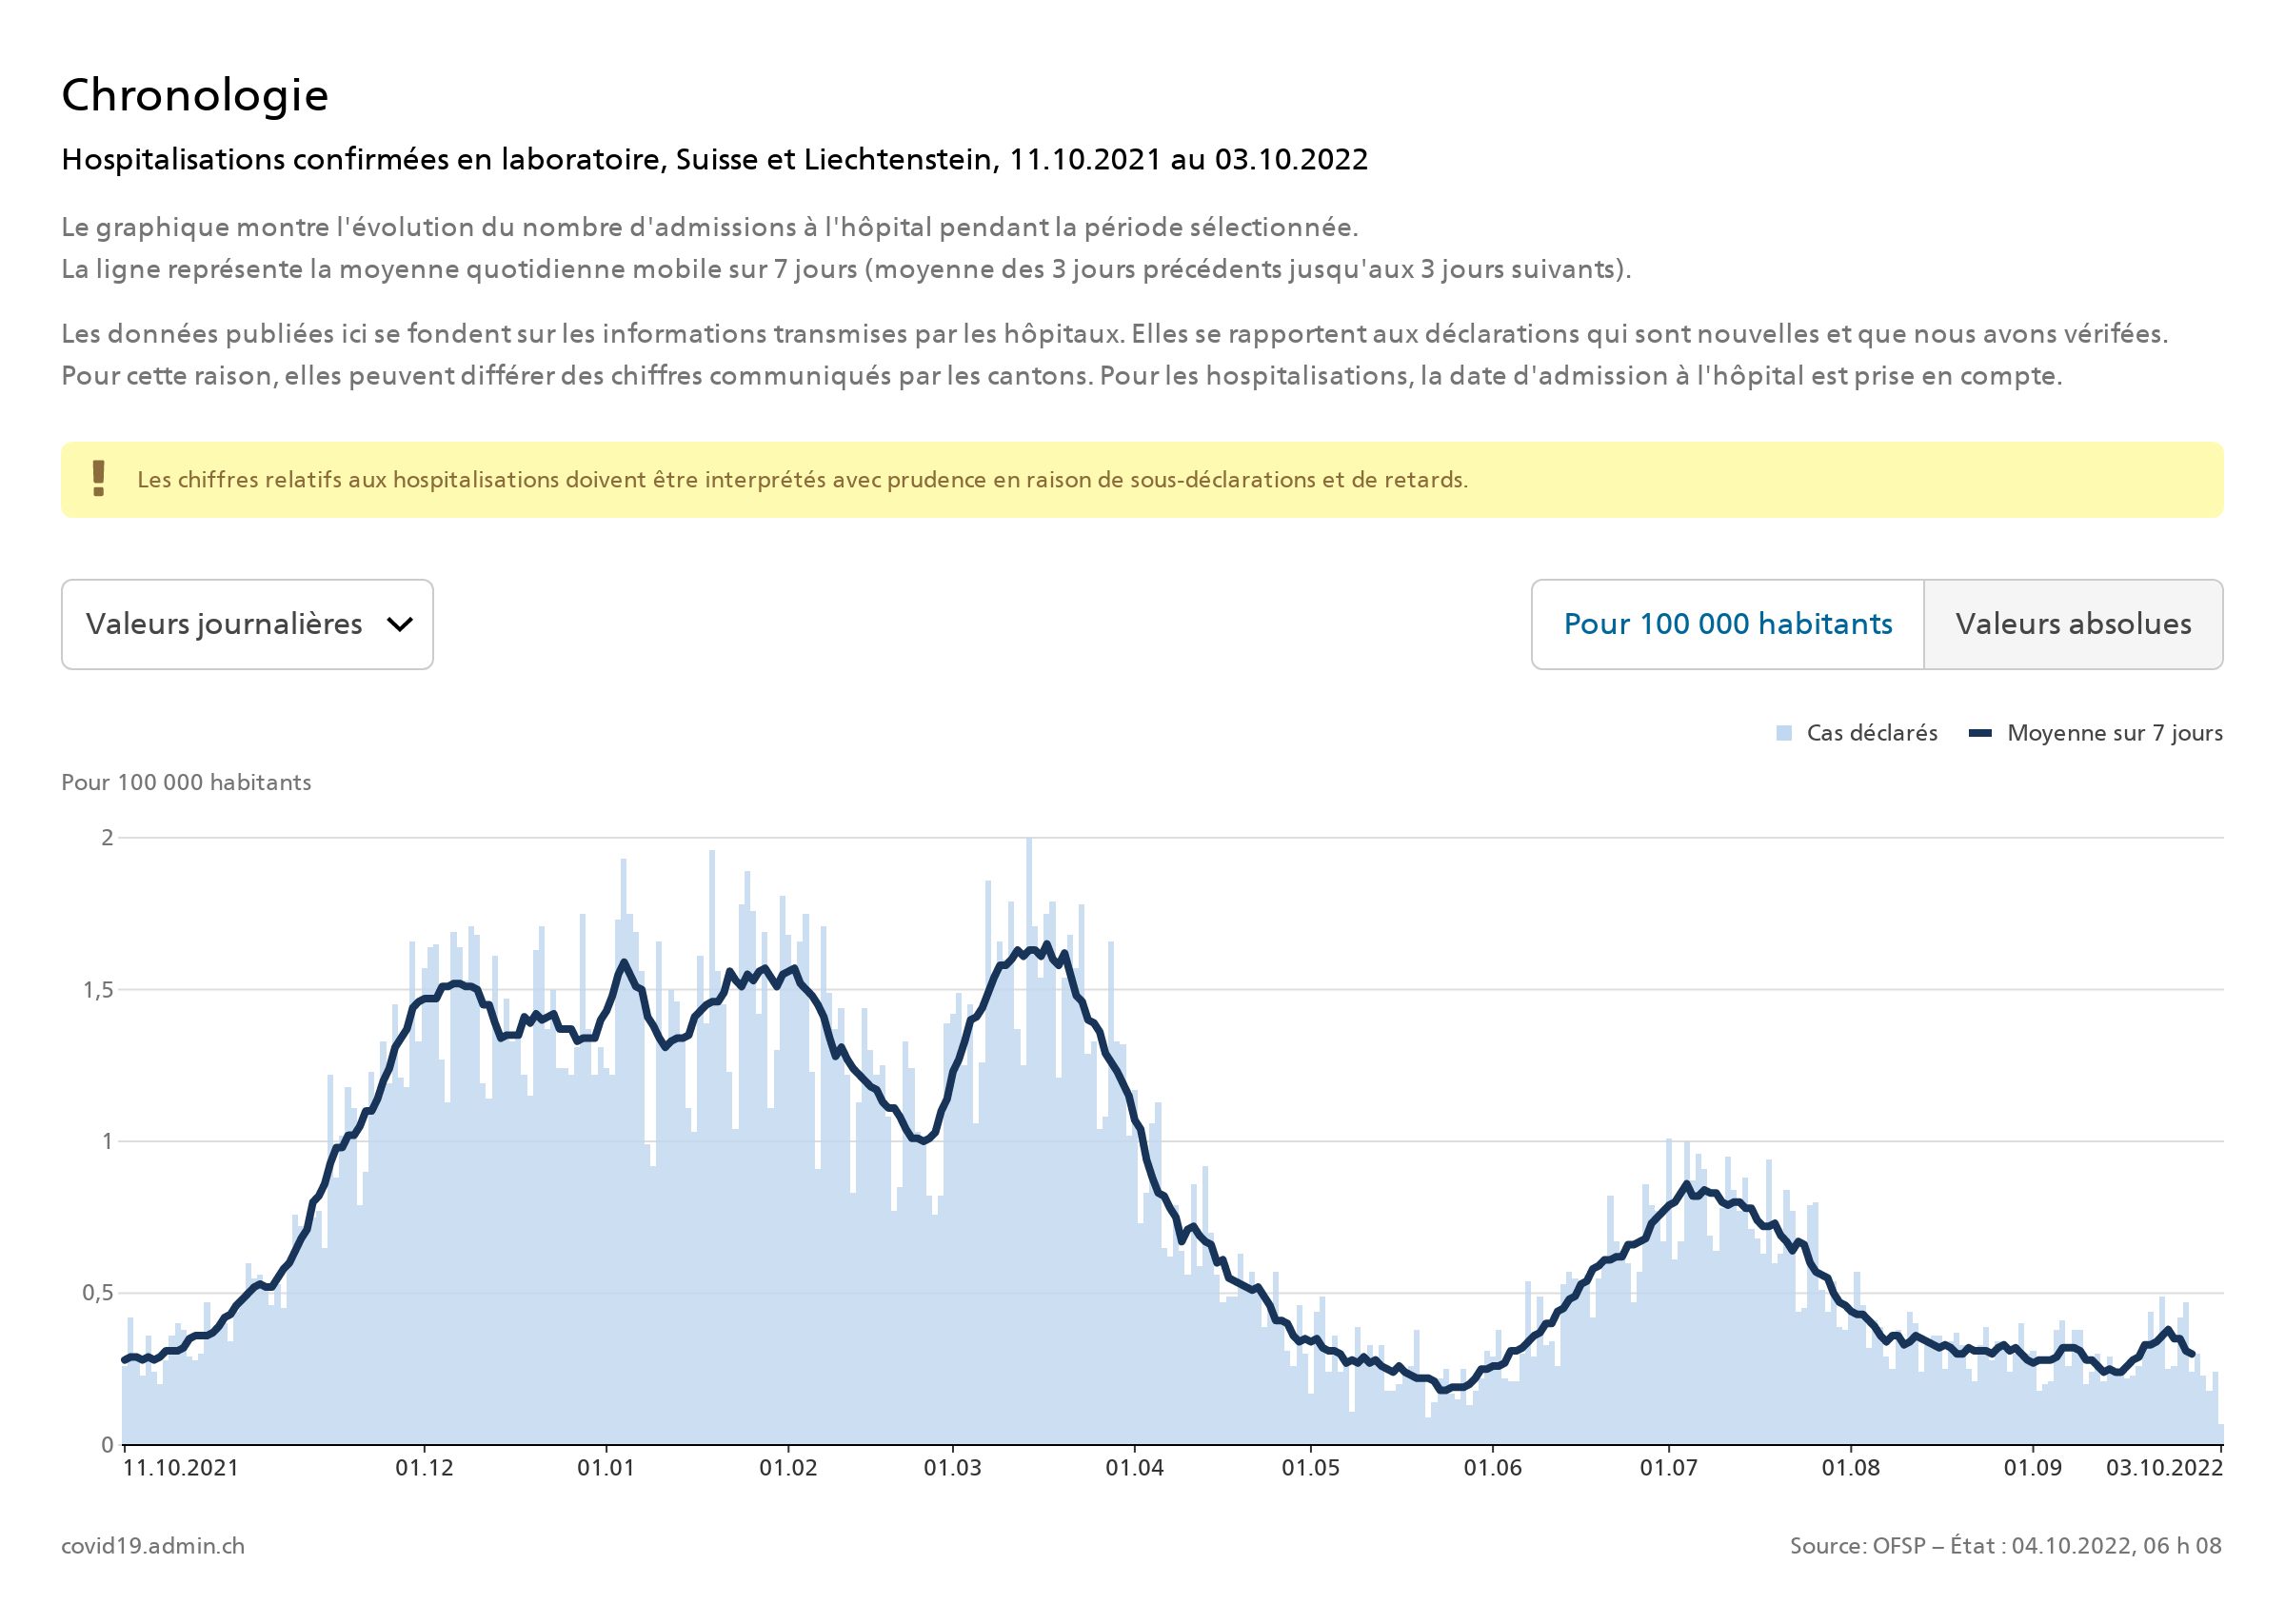Image resolution: width=2285 pixels, height=1624 pixels.
Task: Click the yellow hospitalisation warning banner text
Action: (802, 480)
